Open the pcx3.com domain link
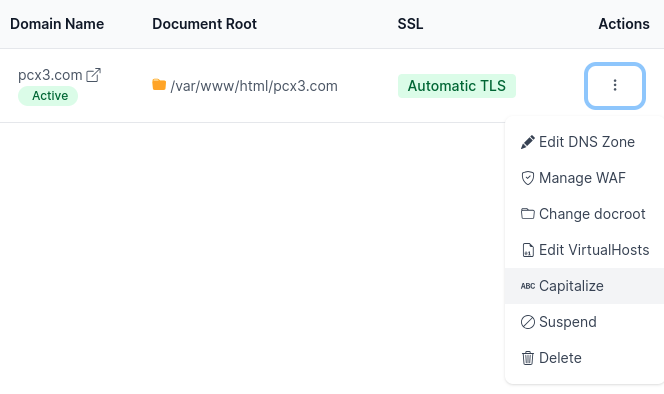 pos(50,75)
